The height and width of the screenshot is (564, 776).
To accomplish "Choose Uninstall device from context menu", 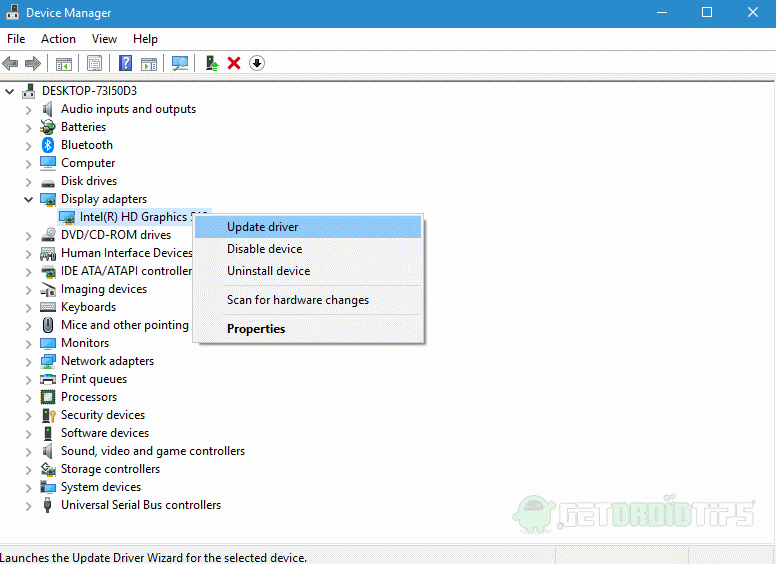I will (308, 271).
